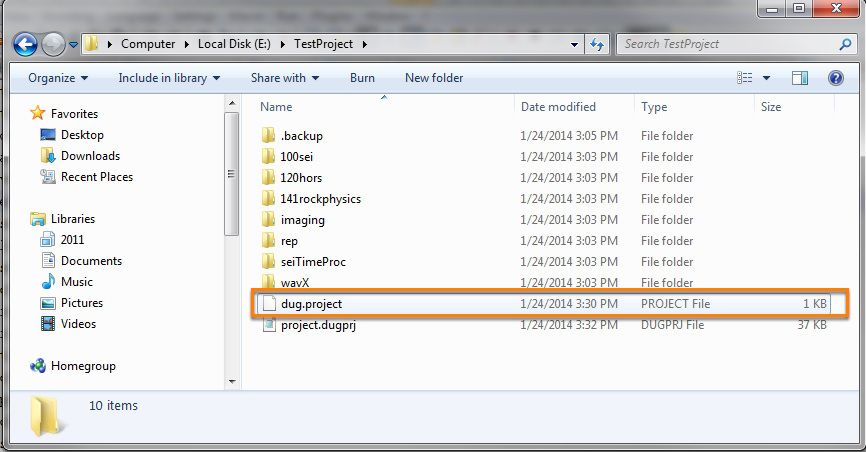Change view with the view icon

[x=744, y=78]
